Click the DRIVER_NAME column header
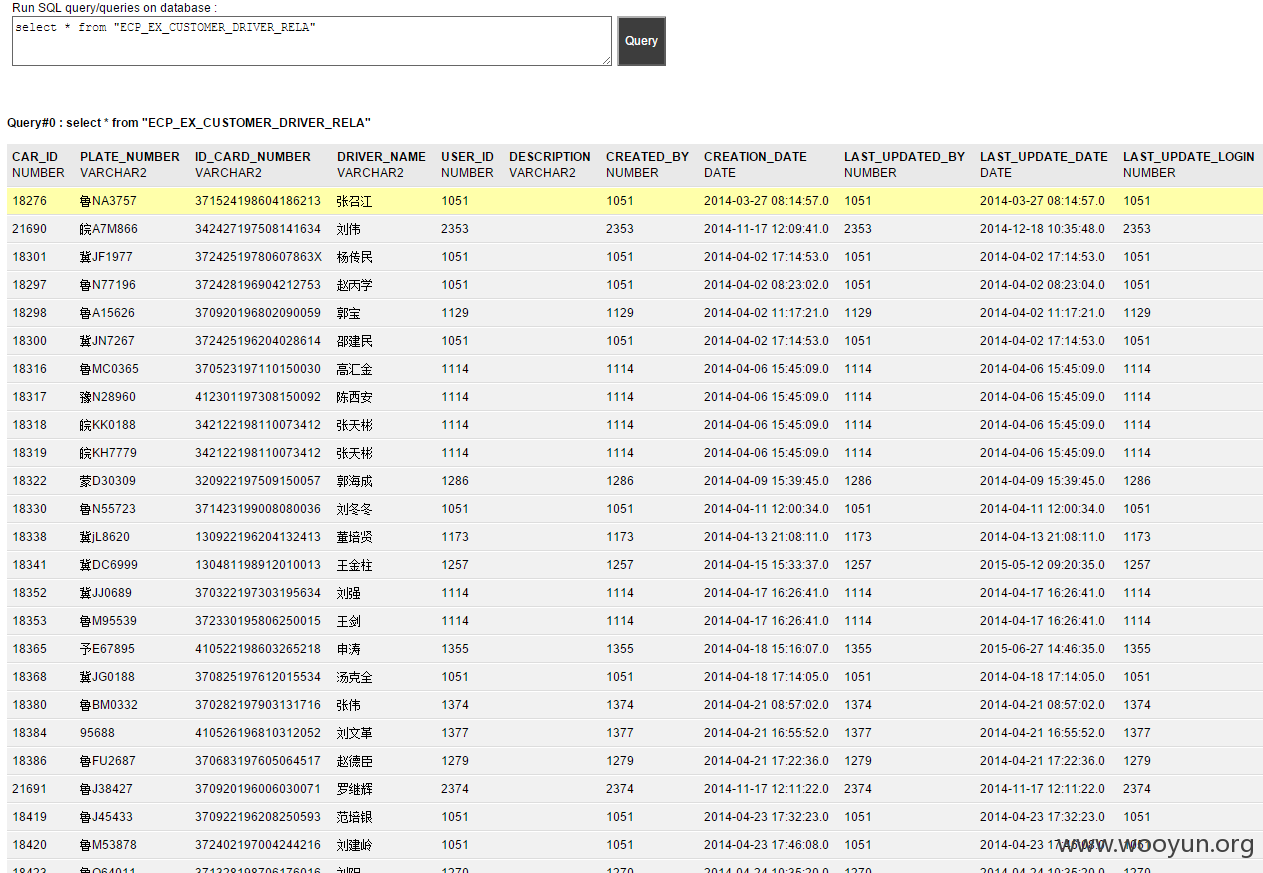This screenshot has width=1263, height=873. tap(381, 157)
